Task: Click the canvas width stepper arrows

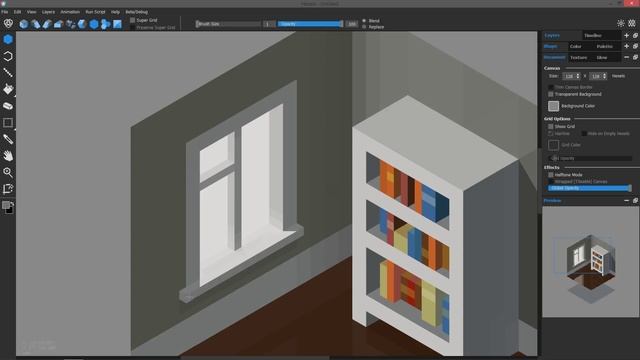Action: 578,76
